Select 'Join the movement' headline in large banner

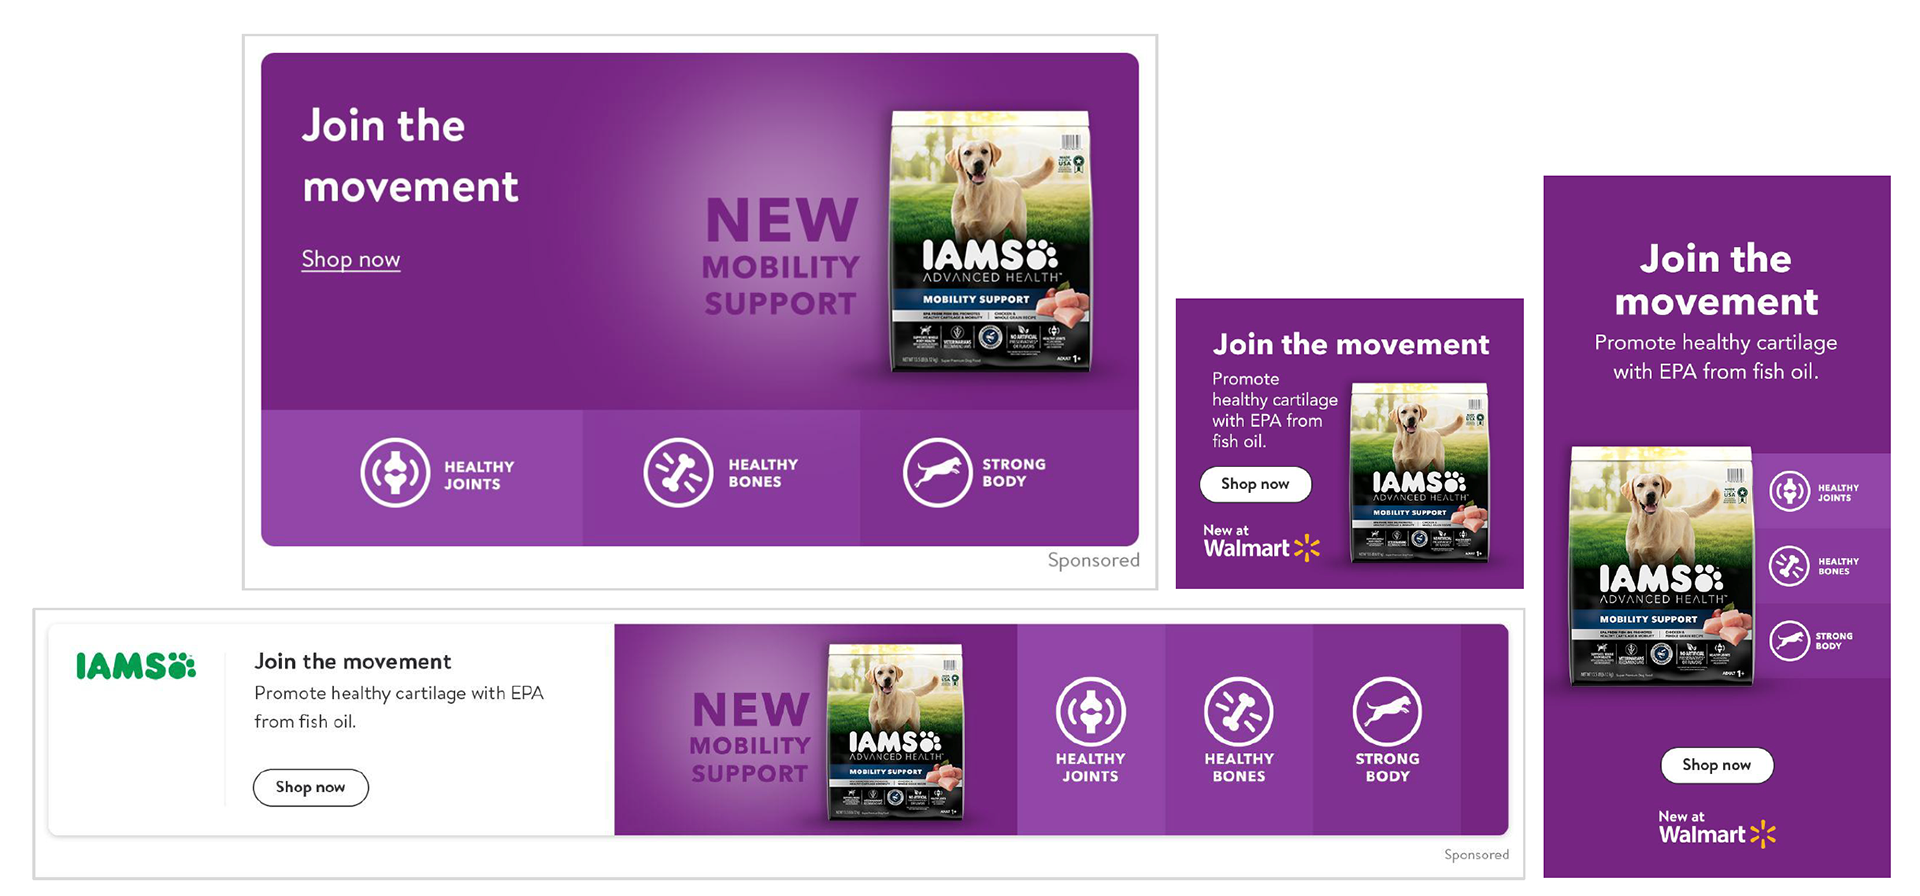[x=410, y=156]
